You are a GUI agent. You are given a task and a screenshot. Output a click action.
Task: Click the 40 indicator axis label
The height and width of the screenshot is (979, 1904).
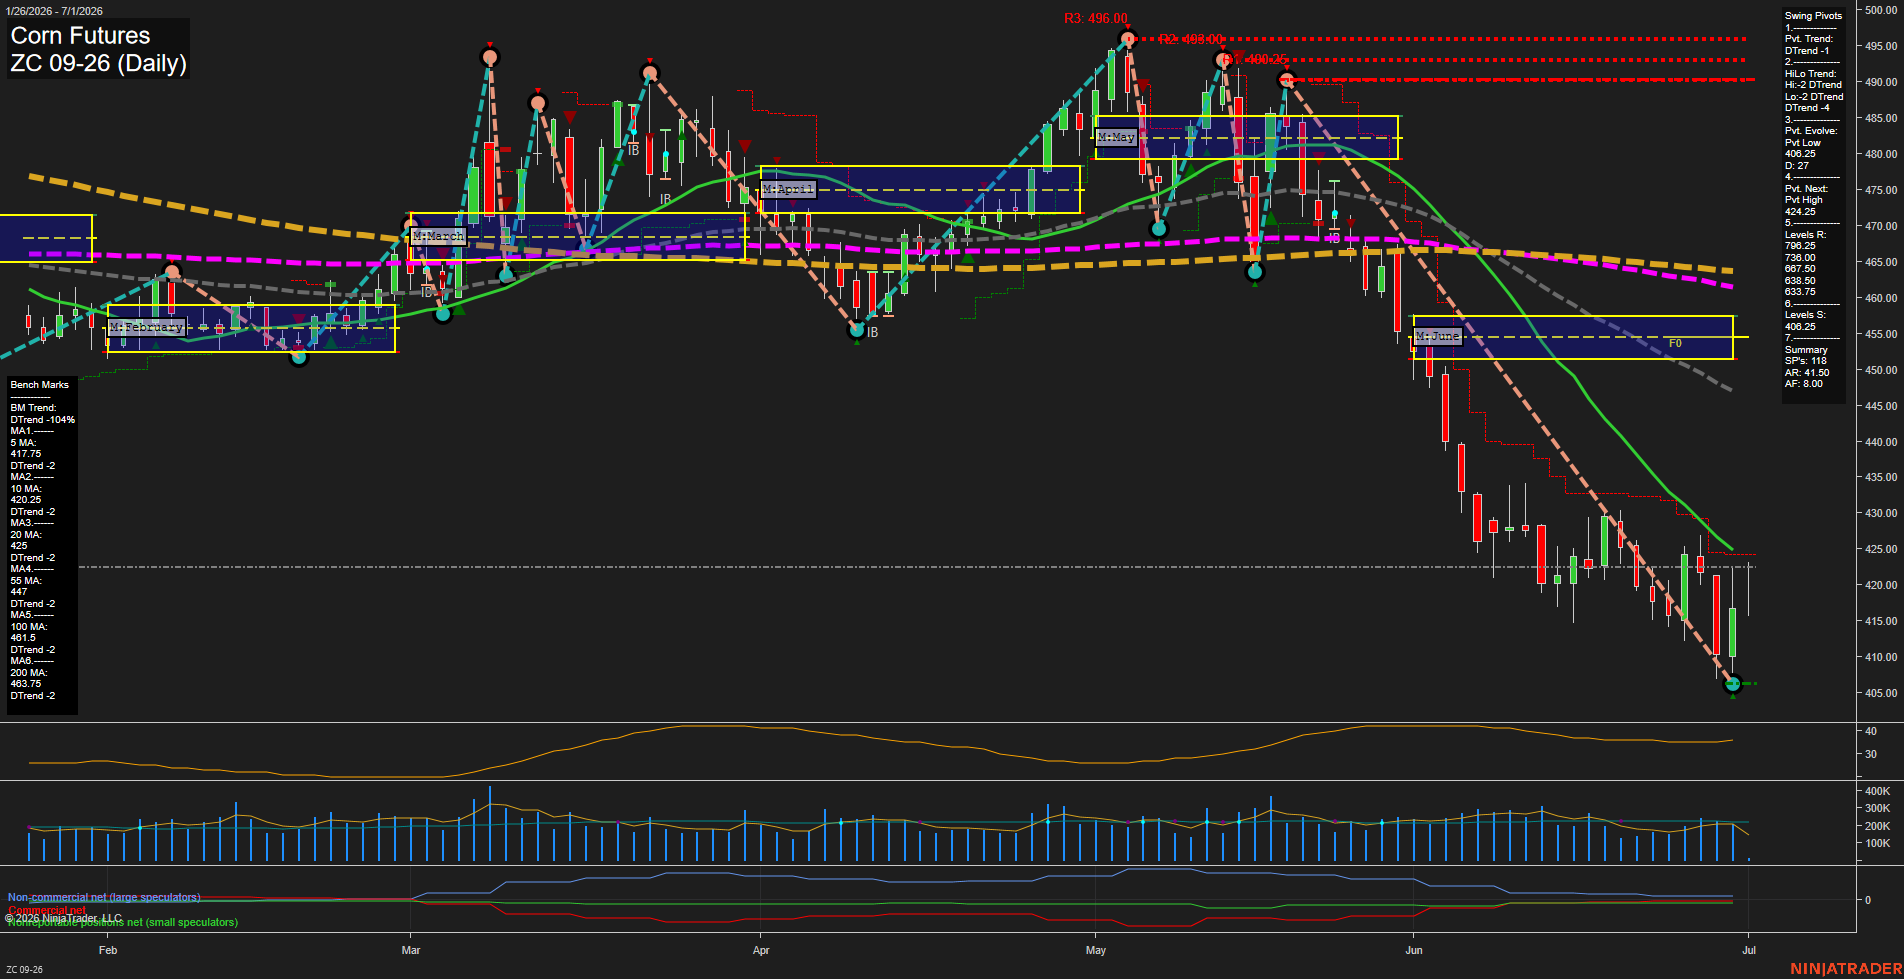pos(1871,732)
